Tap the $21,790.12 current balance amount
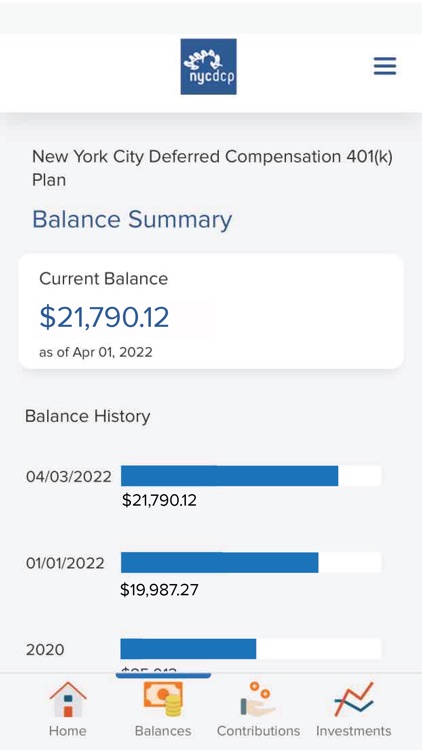 pos(104,318)
